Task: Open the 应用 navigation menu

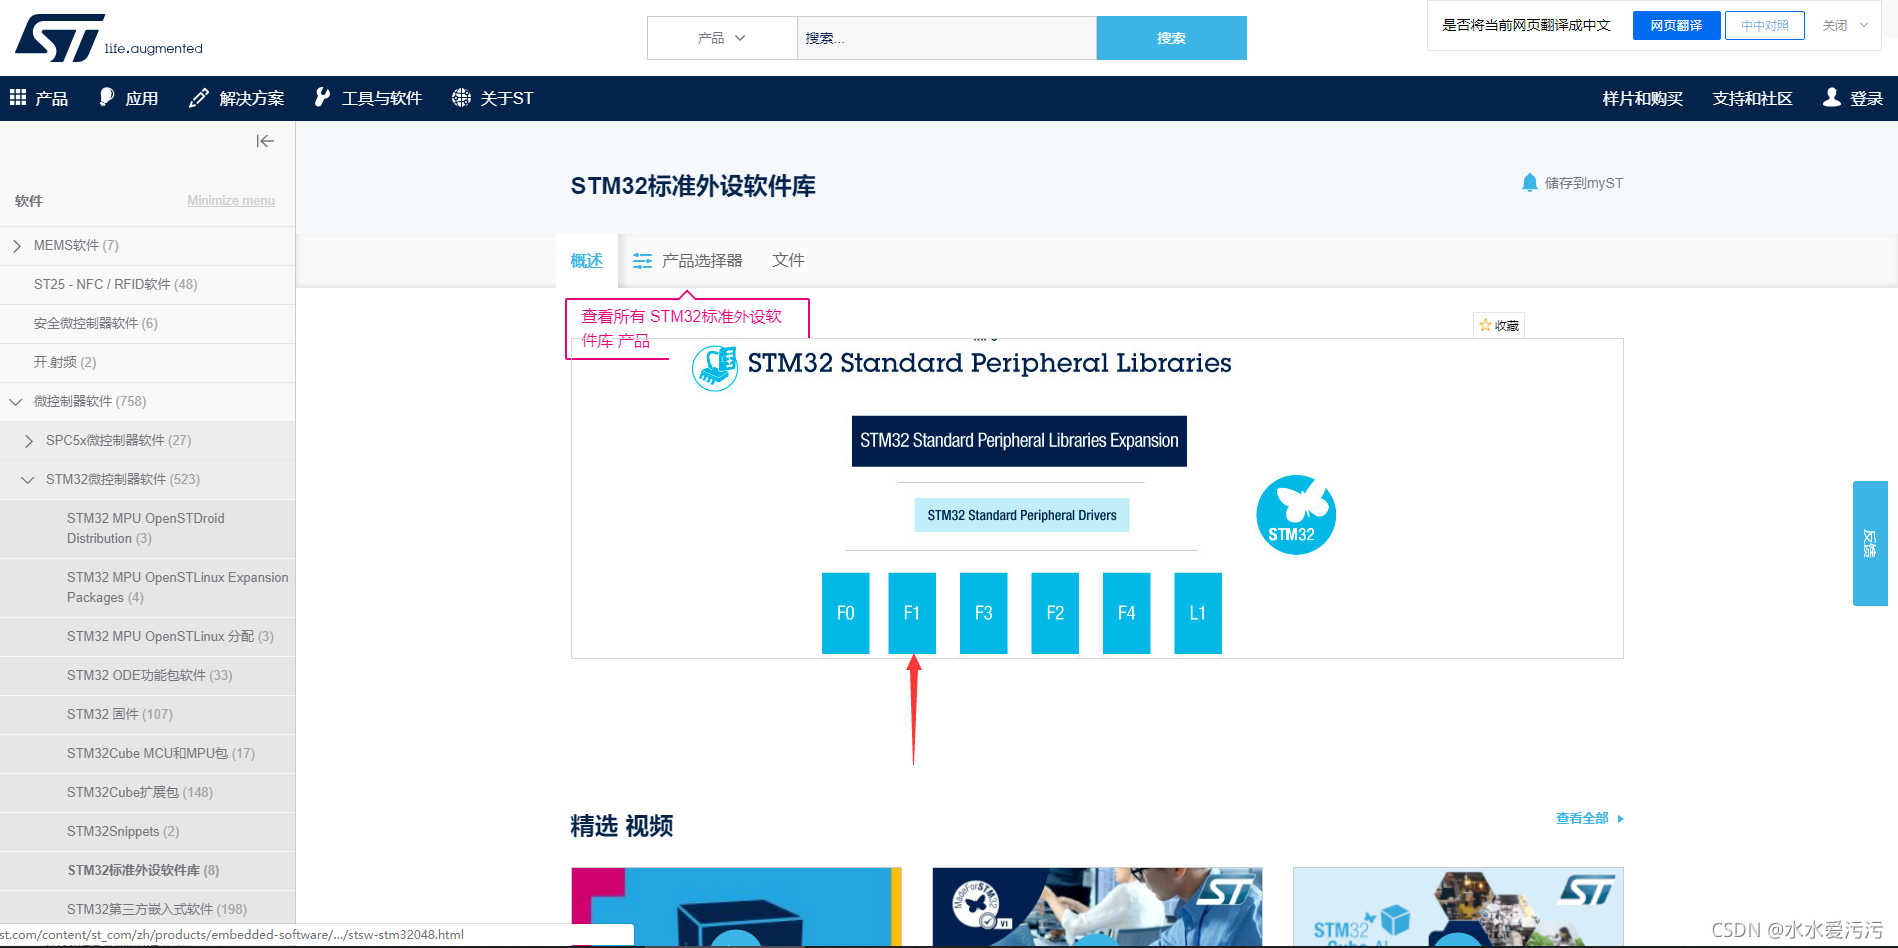Action: point(128,98)
